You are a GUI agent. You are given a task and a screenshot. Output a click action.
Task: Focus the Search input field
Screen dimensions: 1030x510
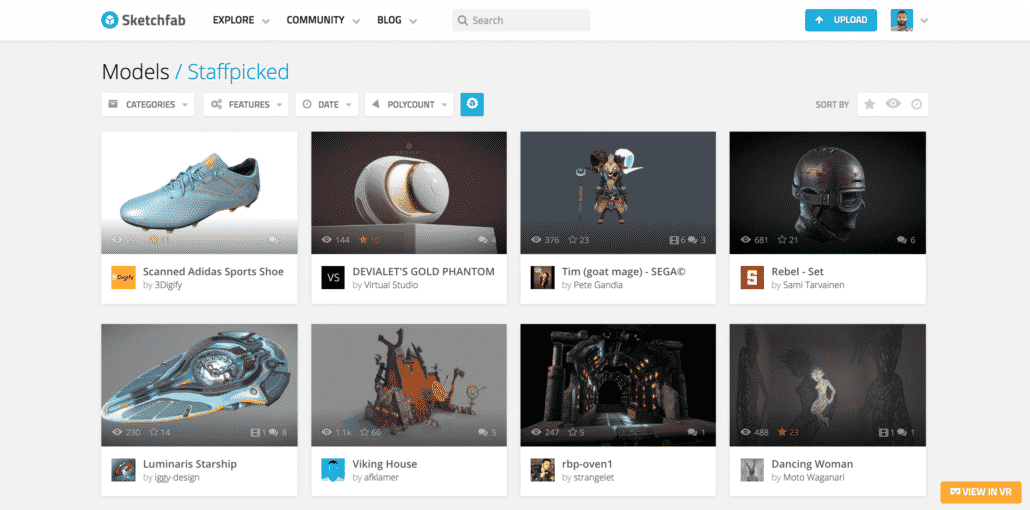coord(522,20)
